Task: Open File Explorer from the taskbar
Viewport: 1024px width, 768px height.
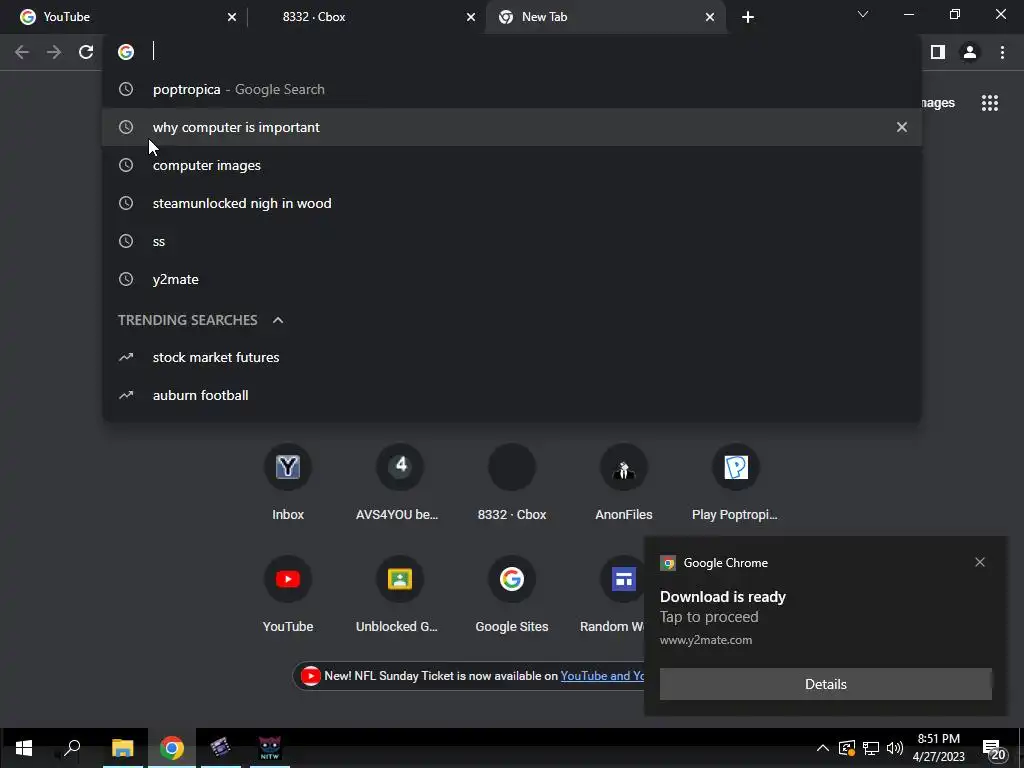Action: coord(122,748)
